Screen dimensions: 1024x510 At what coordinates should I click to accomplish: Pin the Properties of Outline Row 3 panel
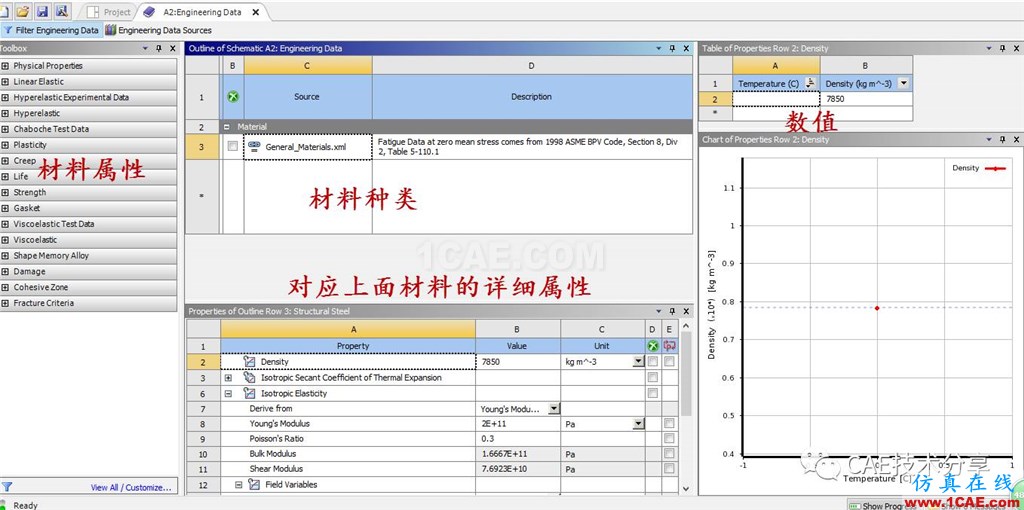(x=672, y=311)
